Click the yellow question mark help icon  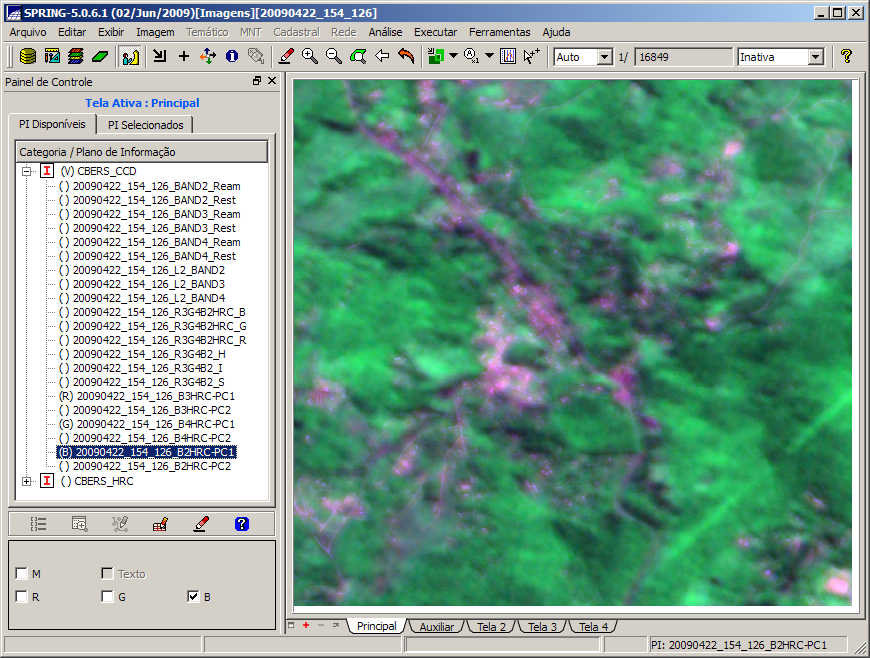tap(846, 57)
